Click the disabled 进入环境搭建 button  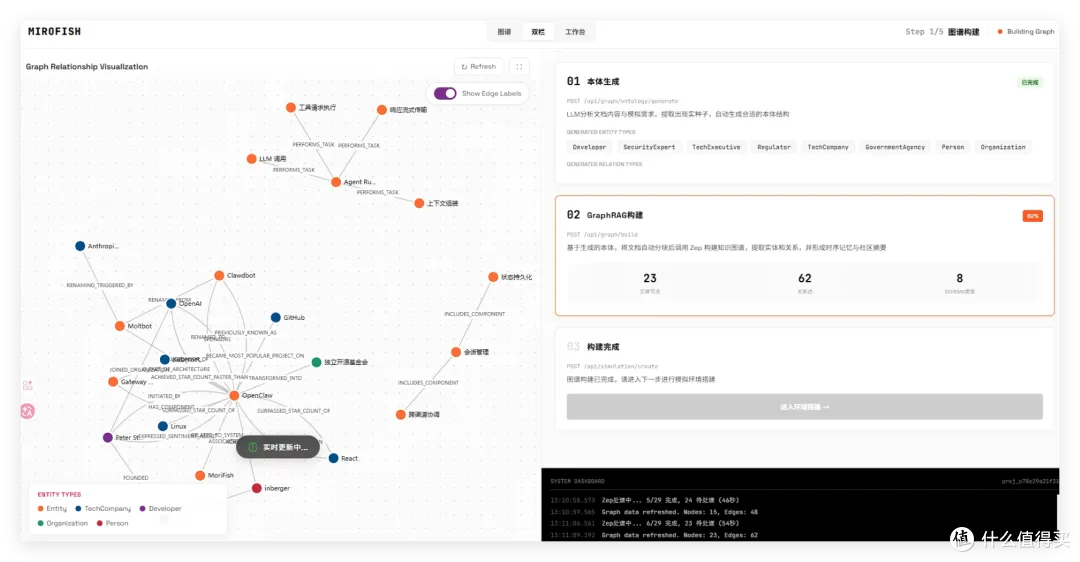pos(804,407)
